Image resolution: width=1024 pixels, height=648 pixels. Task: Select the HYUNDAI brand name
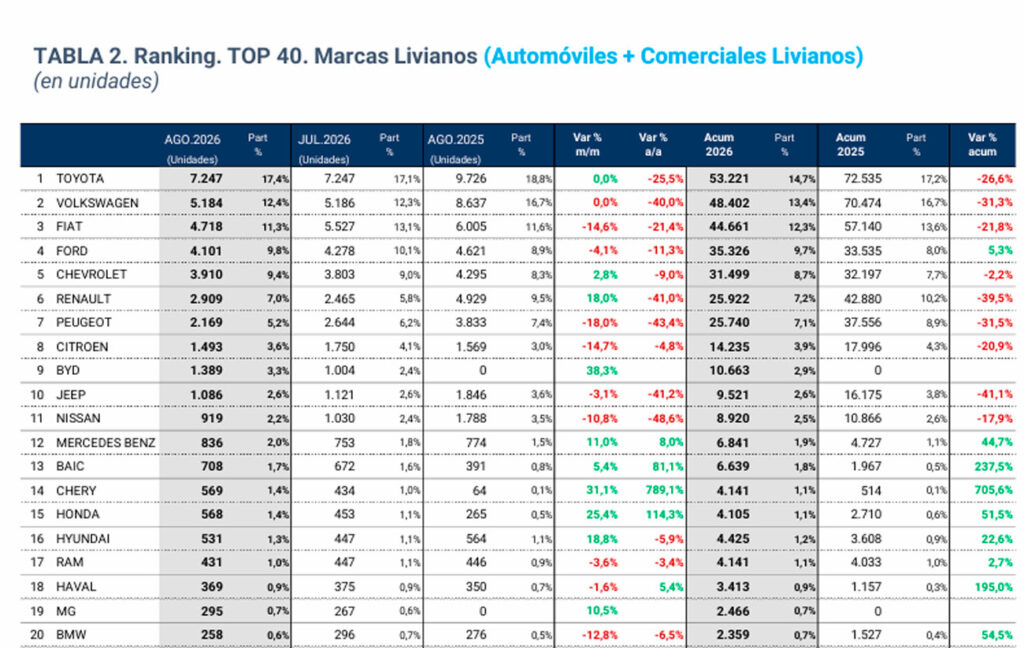[x=83, y=538]
